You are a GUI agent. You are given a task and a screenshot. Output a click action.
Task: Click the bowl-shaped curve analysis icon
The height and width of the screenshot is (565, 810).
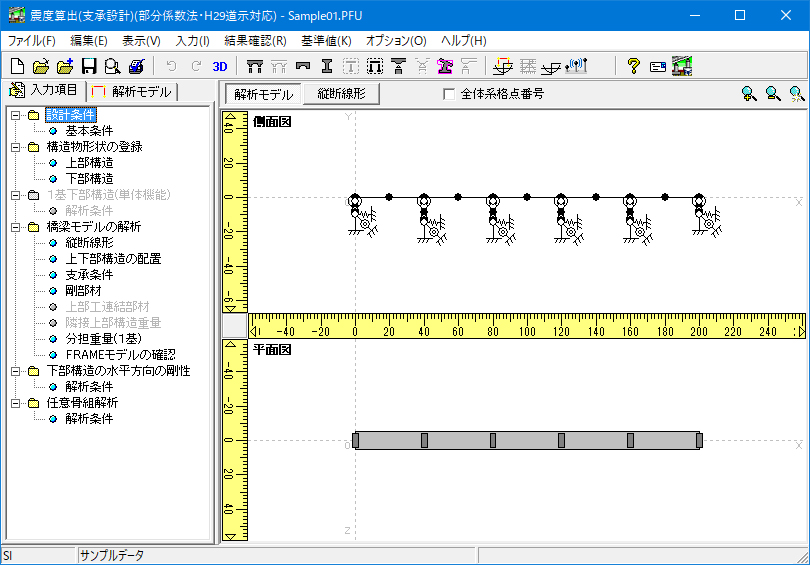[x=551, y=67]
